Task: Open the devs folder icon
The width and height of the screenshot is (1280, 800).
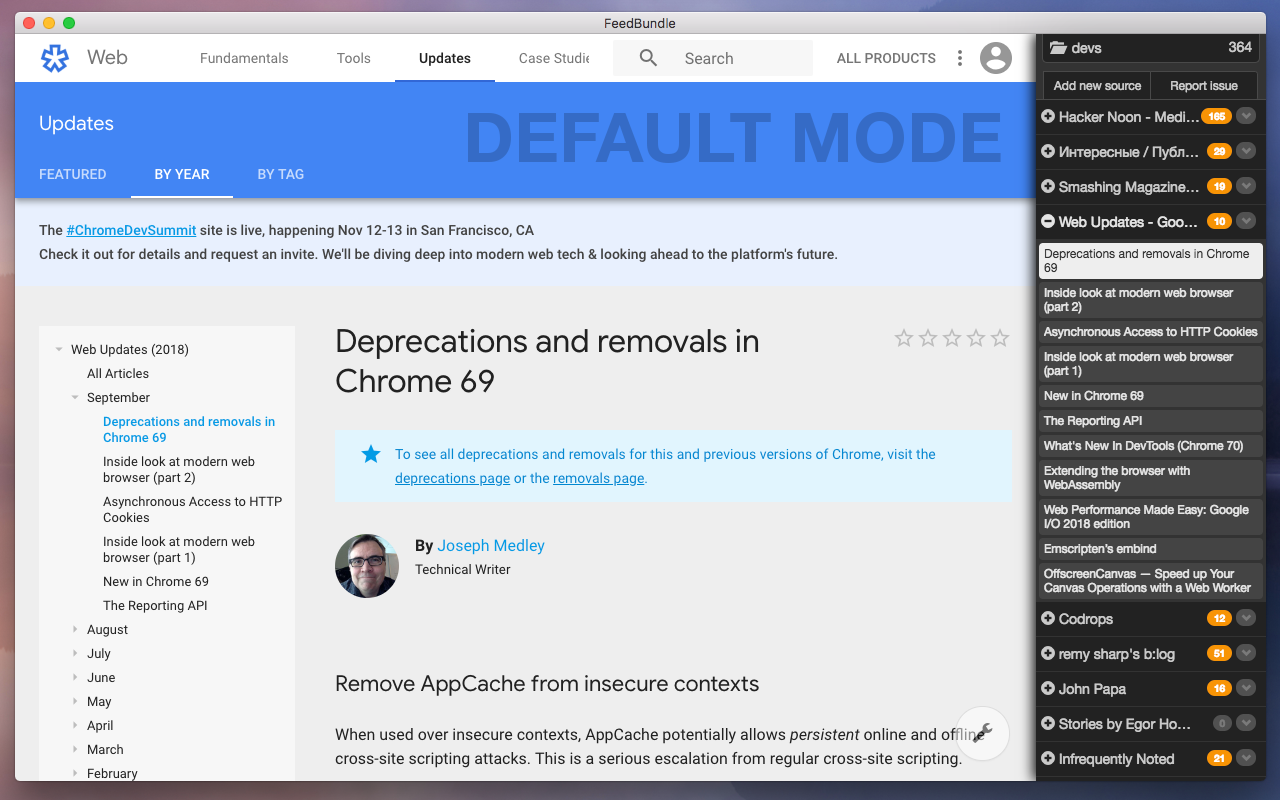Action: coord(1057,48)
